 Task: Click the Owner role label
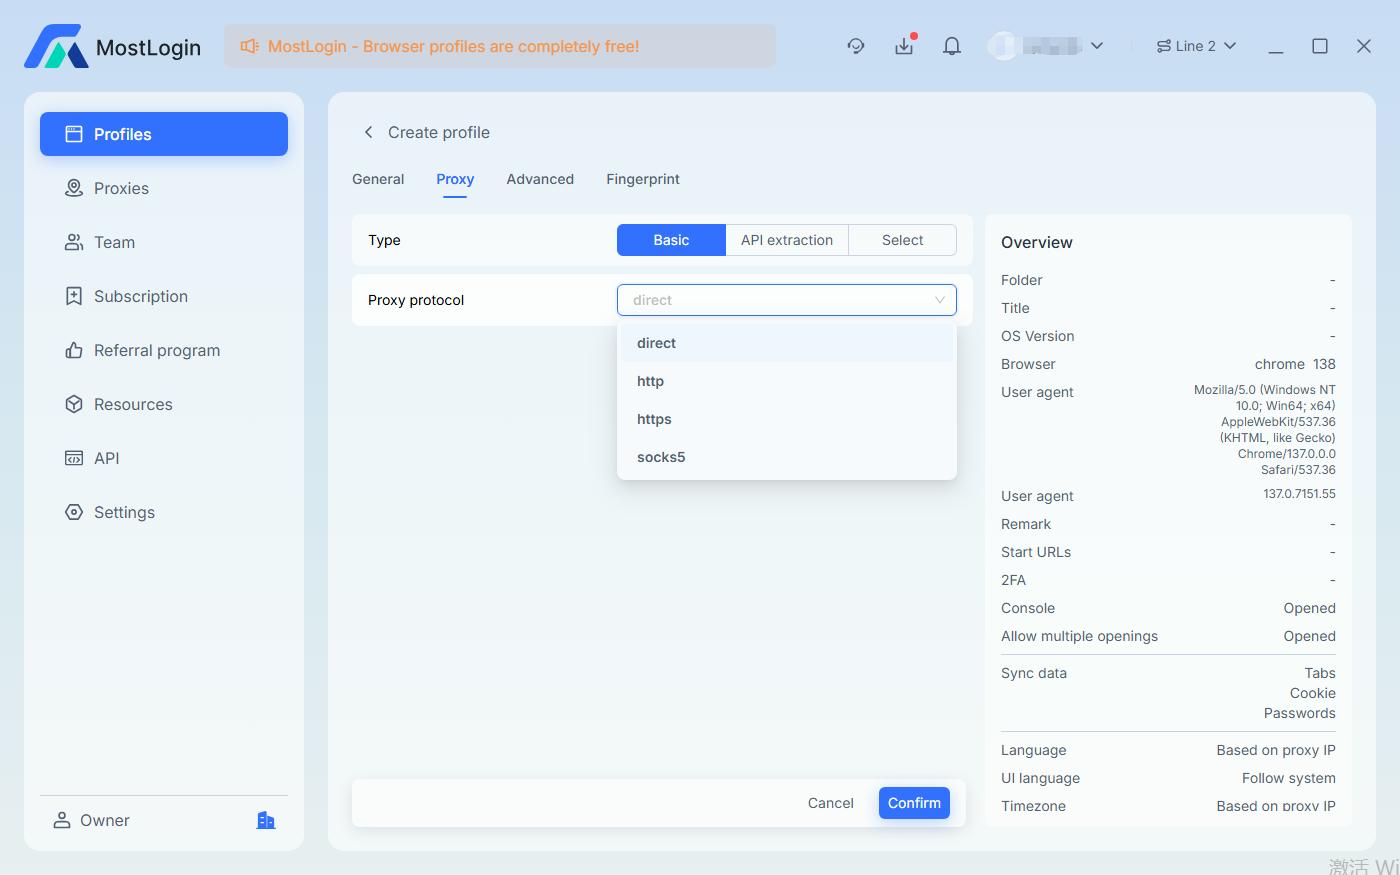click(105, 820)
